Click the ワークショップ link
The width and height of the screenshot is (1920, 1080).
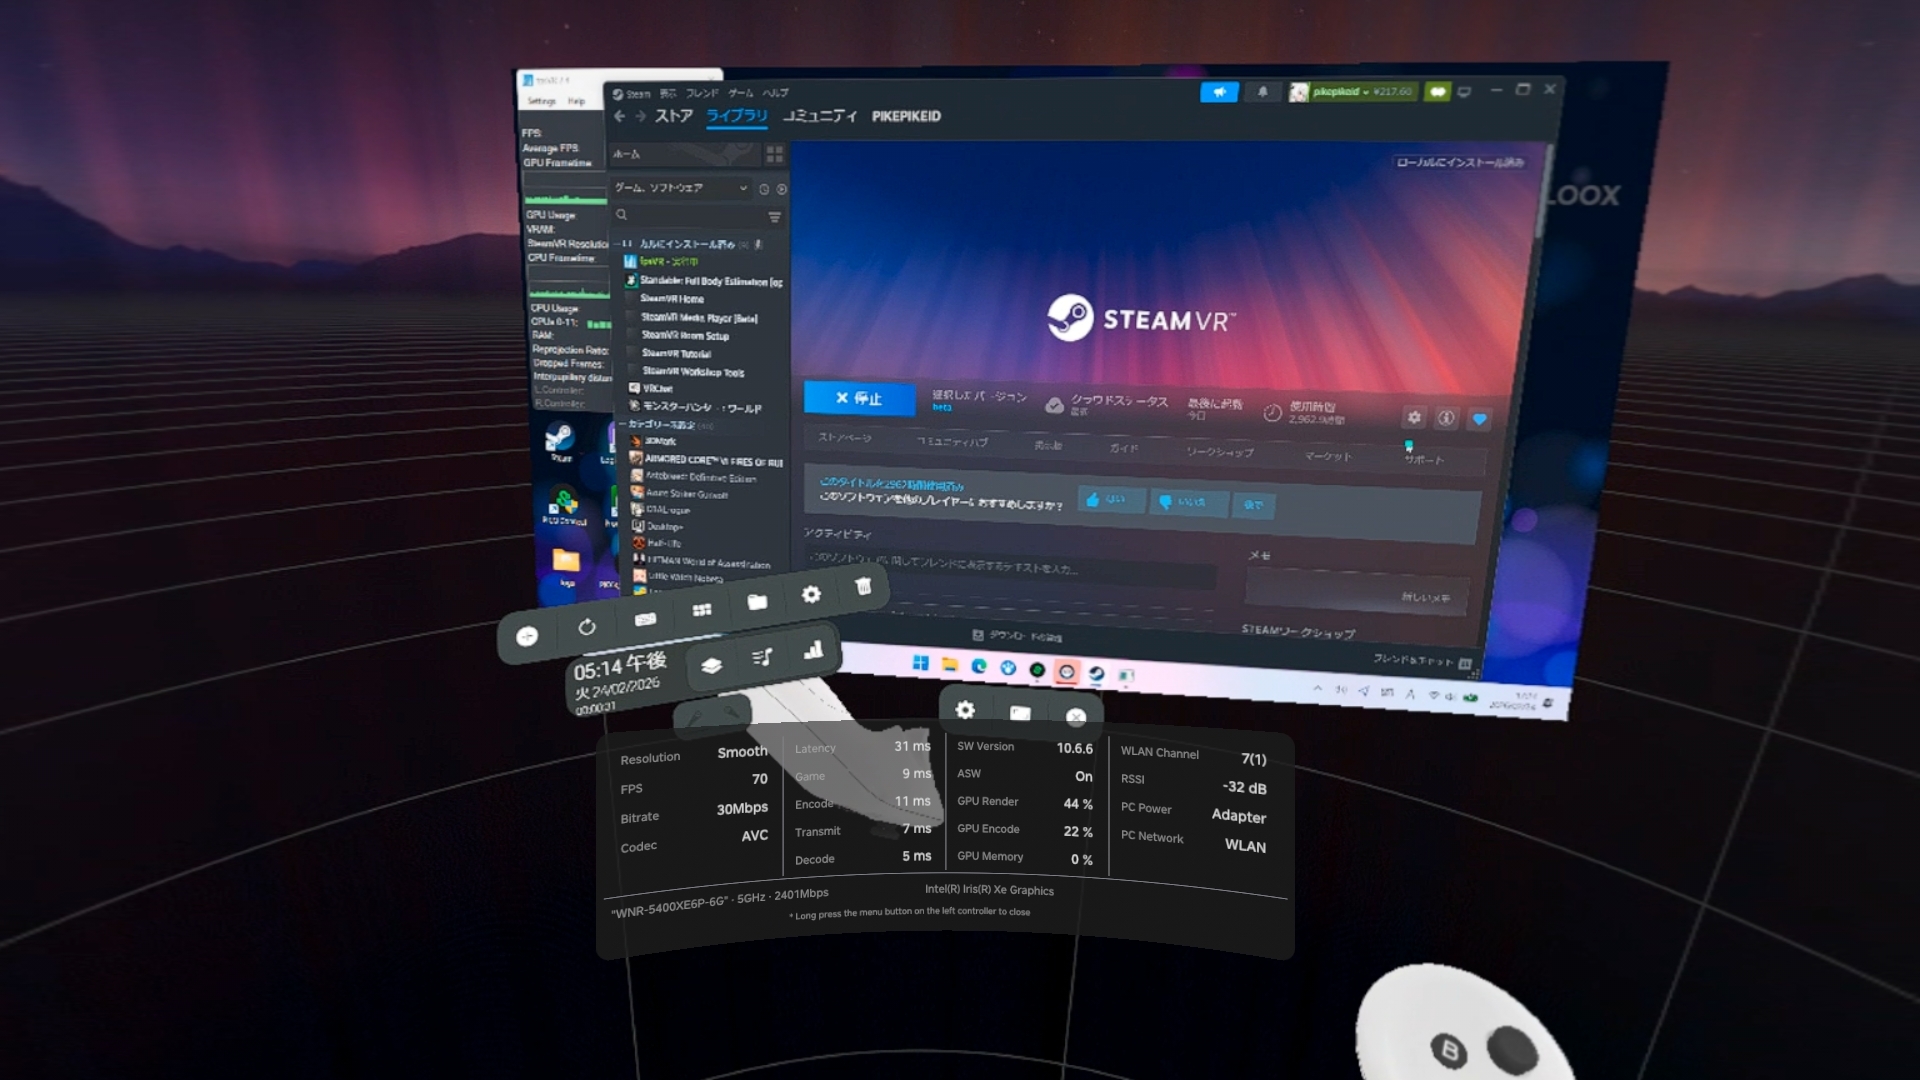(x=1219, y=452)
